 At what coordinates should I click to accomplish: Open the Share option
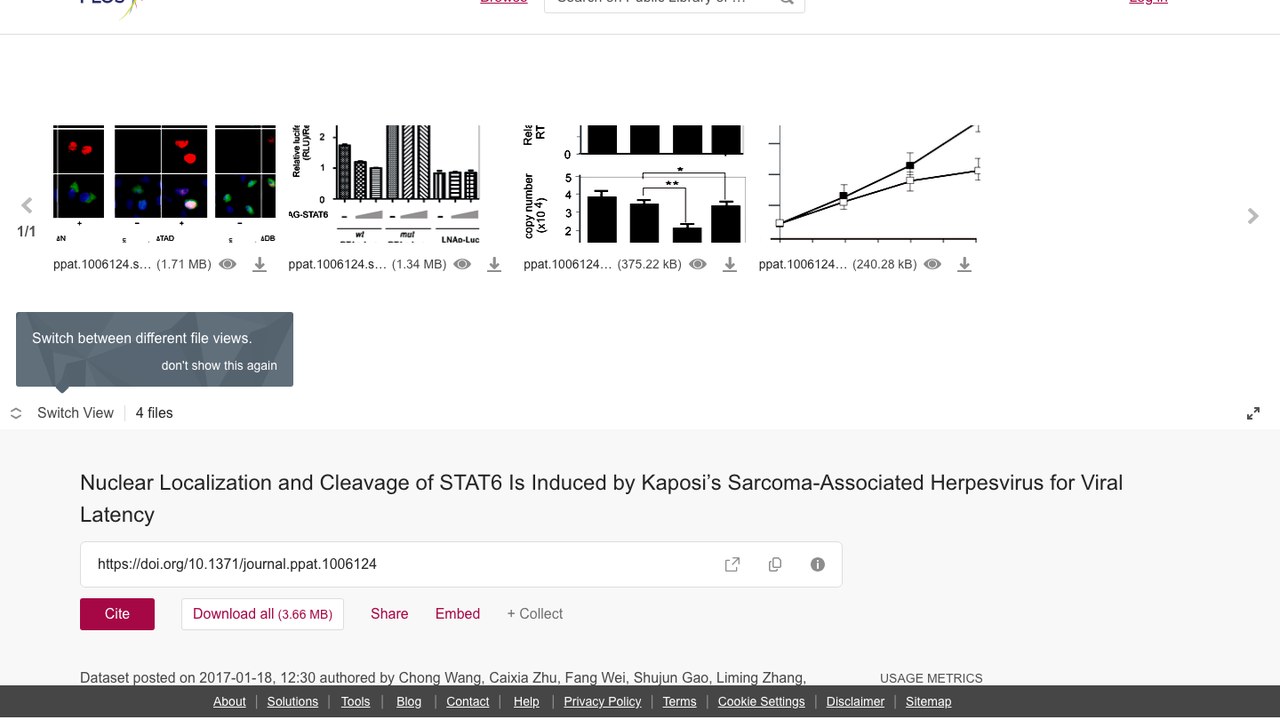point(389,614)
